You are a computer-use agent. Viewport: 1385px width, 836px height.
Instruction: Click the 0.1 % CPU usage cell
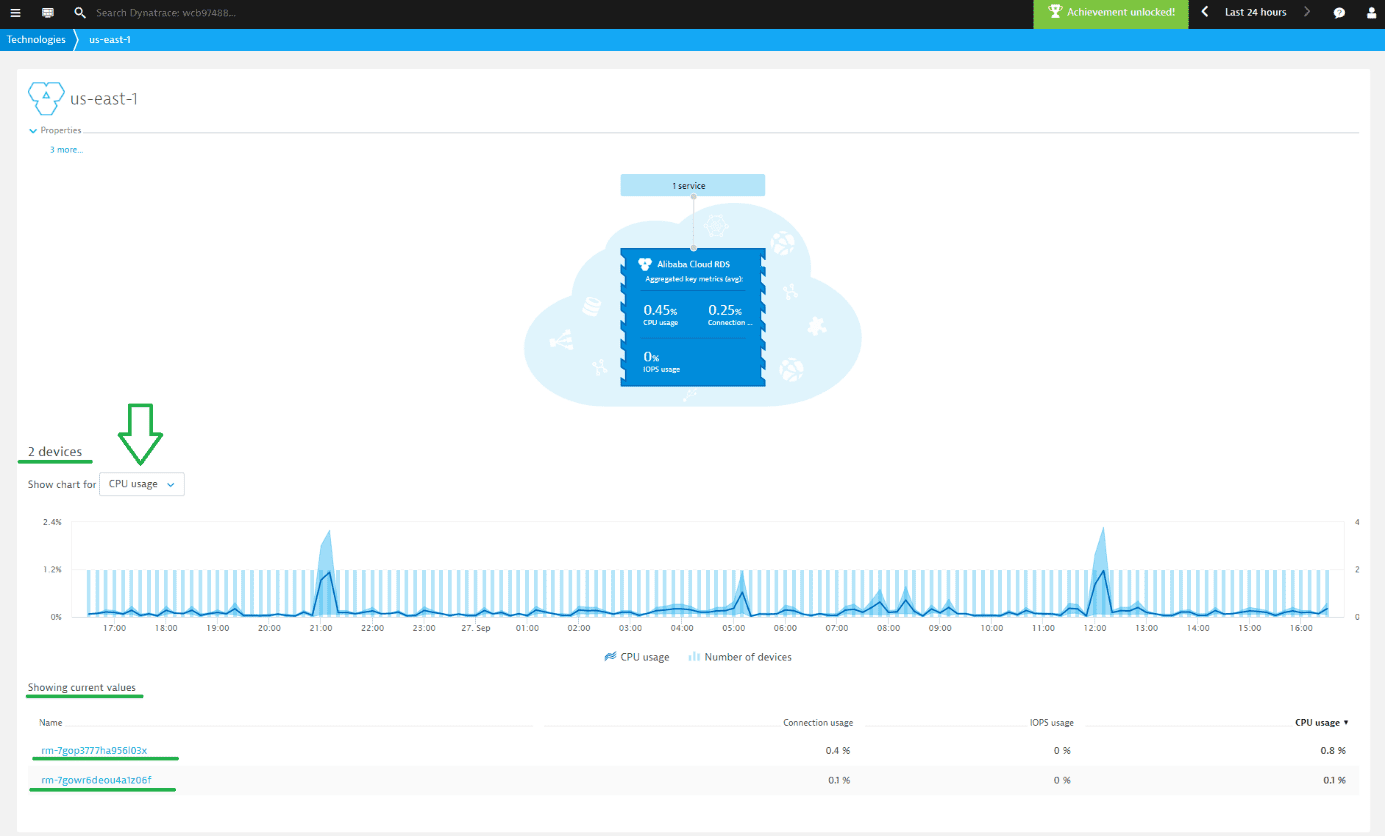1332,780
